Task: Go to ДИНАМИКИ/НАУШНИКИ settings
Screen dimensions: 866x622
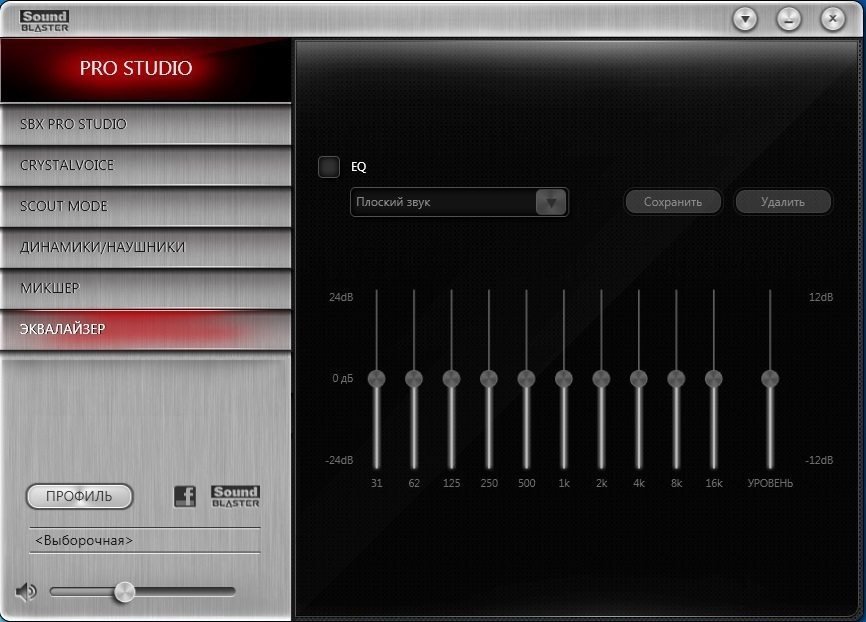Action: point(146,247)
